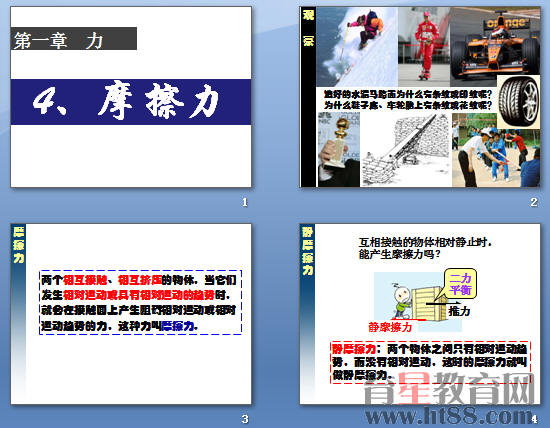The image size is (550, 428).
Task: Click the racer in red suit photo
Action: click(x=424, y=47)
